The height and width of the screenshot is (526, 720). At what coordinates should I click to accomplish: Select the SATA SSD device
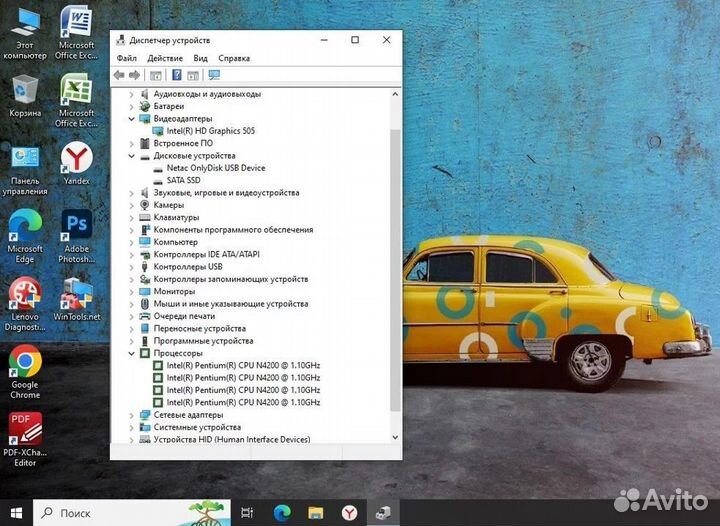click(184, 180)
